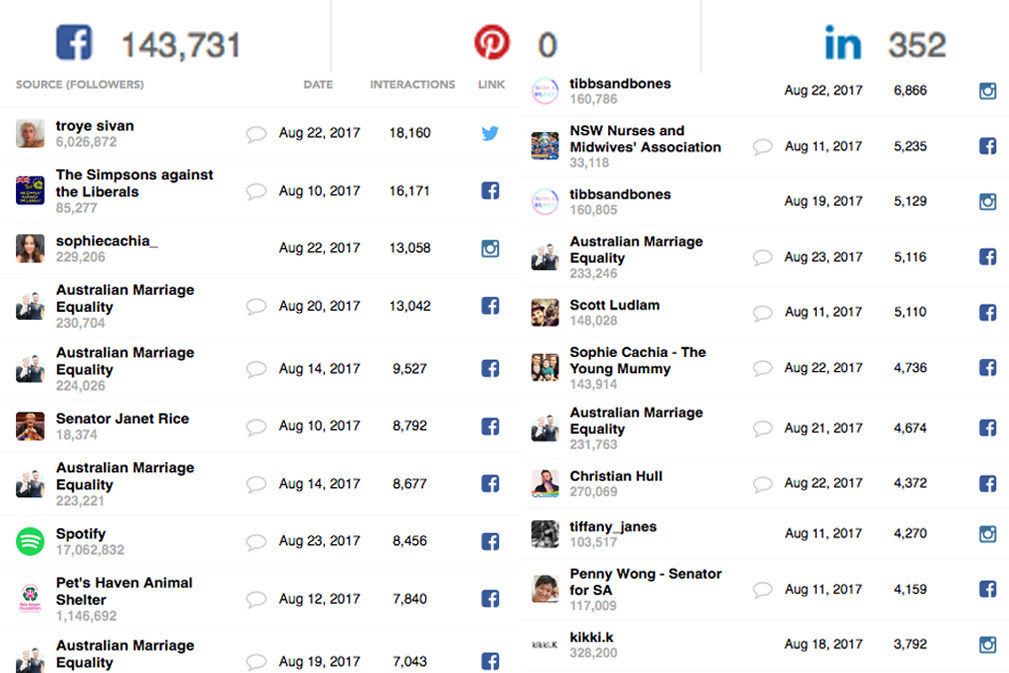1009x673 pixels.
Task: Open the Christian Hull source name
Action: (x=616, y=476)
